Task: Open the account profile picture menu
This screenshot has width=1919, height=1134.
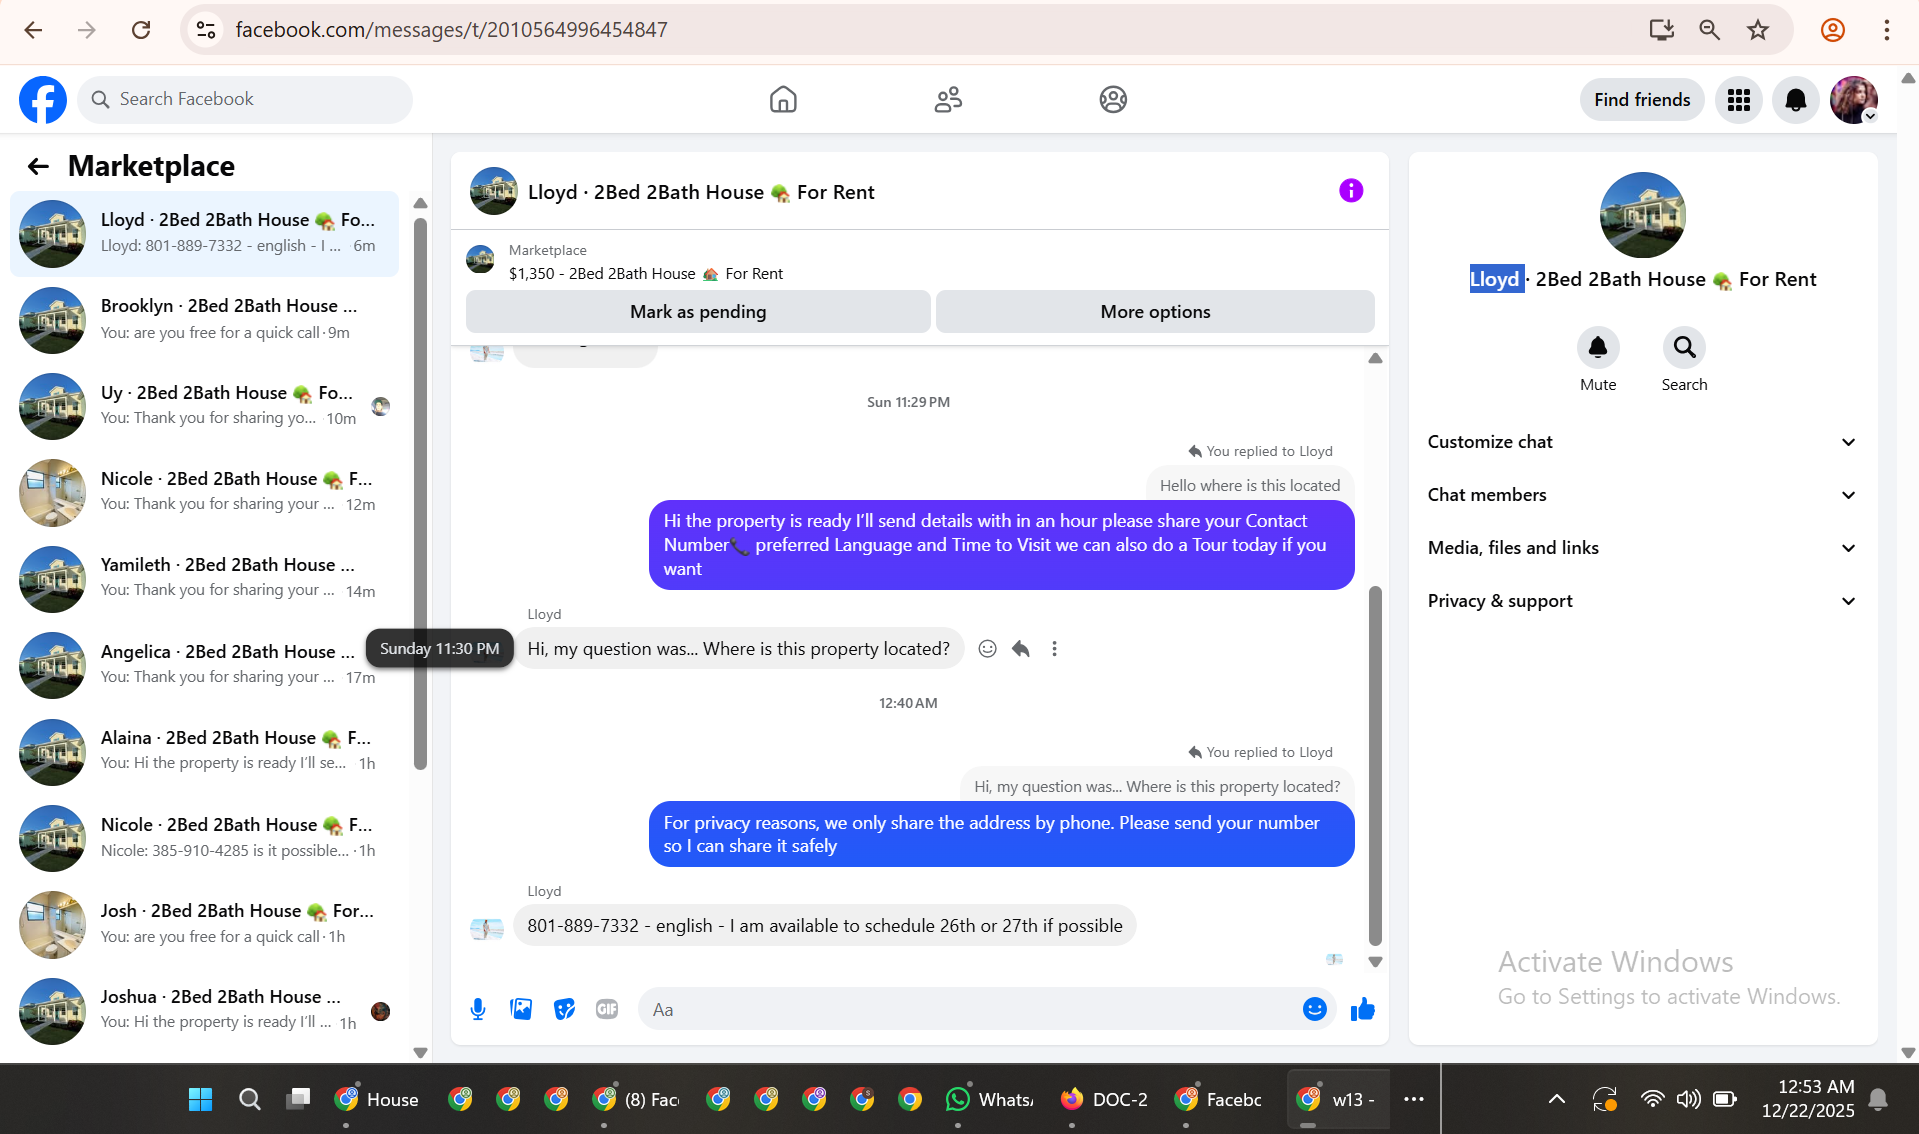Action: 1854,100
